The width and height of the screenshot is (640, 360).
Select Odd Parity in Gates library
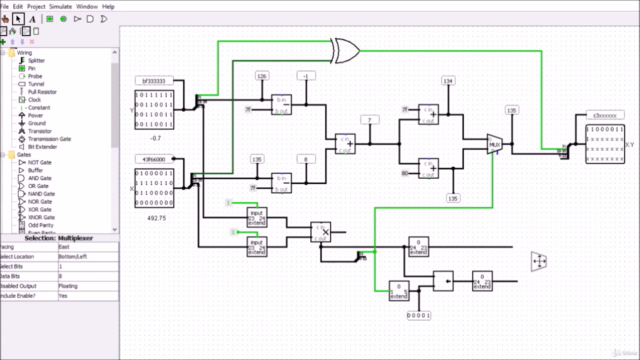[41, 225]
